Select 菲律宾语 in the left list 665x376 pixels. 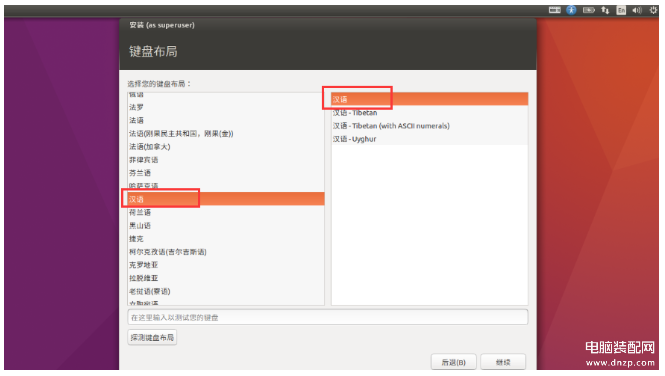point(226,160)
